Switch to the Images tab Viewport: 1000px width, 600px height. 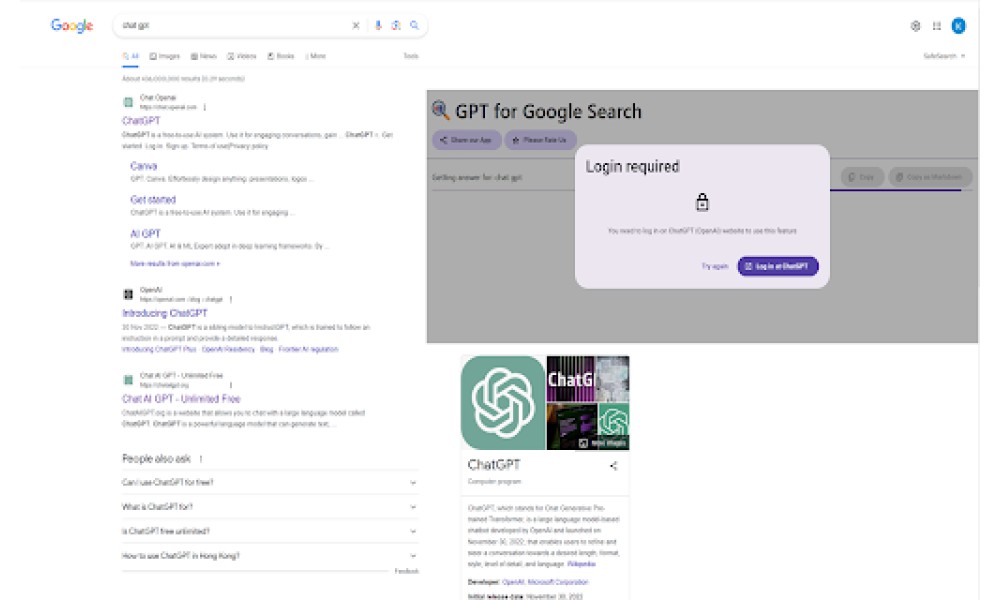click(x=165, y=56)
